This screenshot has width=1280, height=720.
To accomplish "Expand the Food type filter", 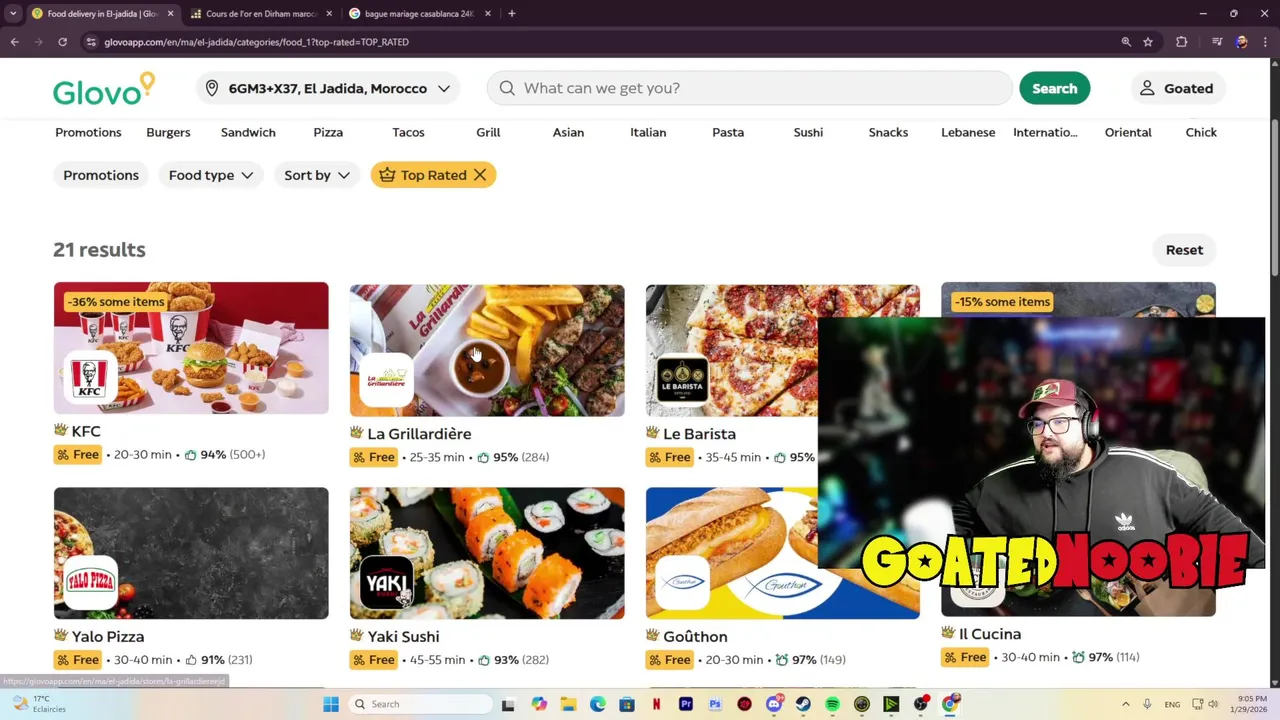I will point(210,175).
